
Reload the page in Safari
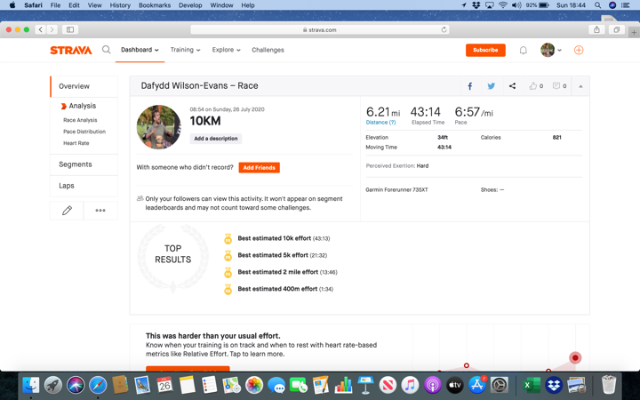444,29
